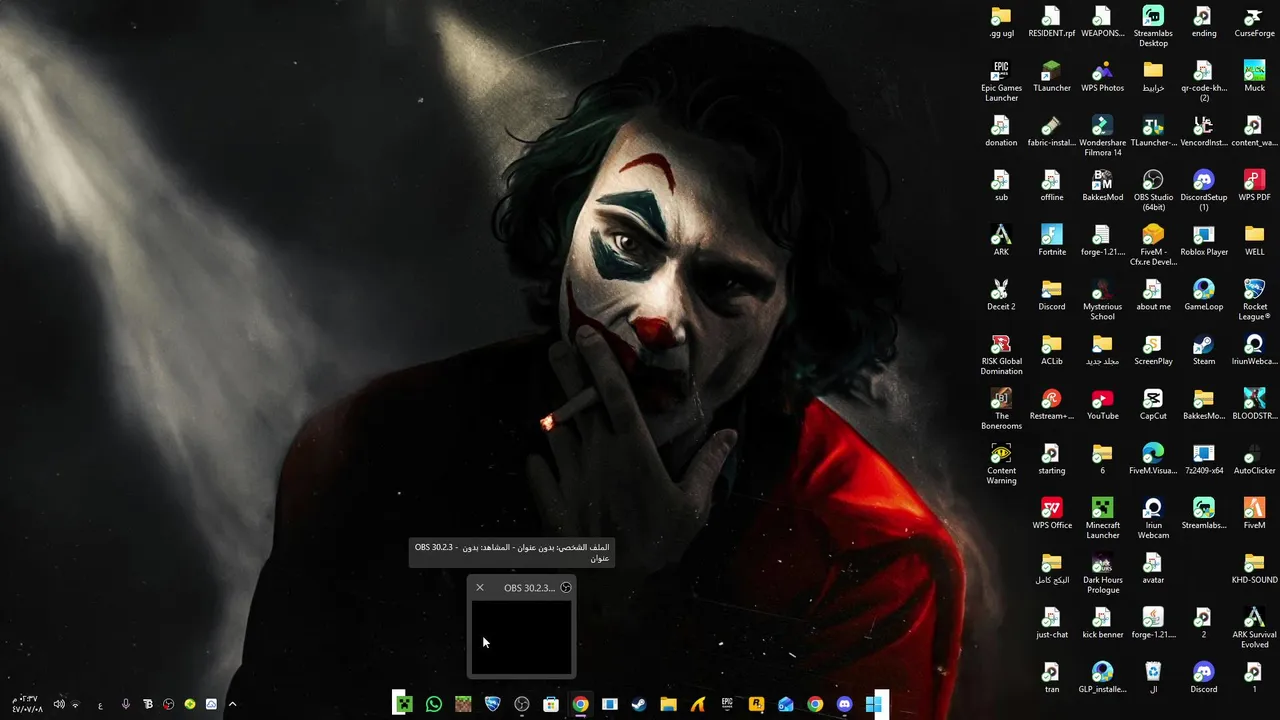Select The Bonerooms desktop icon
1280x720 pixels.
coord(1001,410)
